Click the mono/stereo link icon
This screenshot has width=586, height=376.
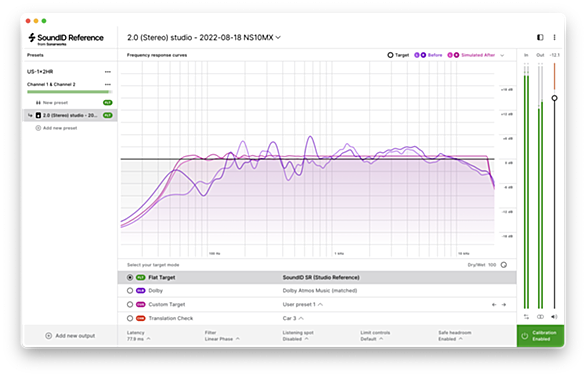click(540, 317)
